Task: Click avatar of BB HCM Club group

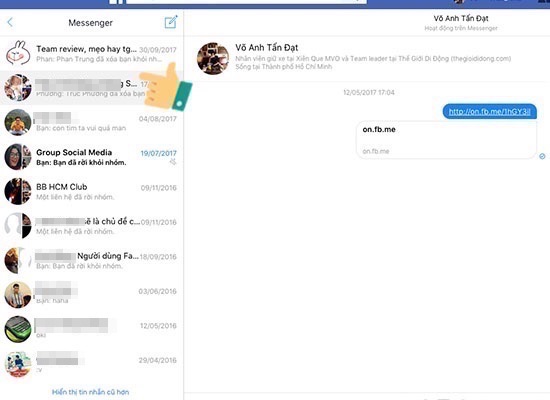Action: (x=18, y=191)
